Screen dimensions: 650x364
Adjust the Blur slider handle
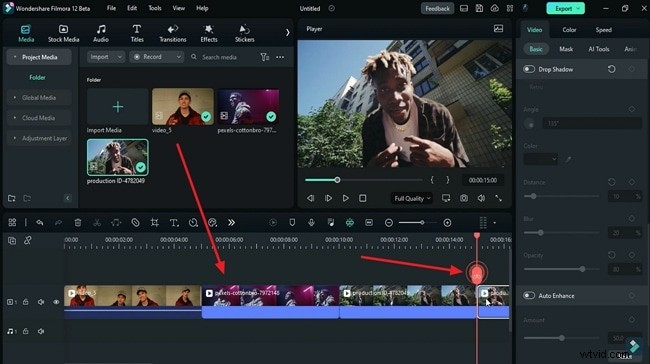pos(541,233)
